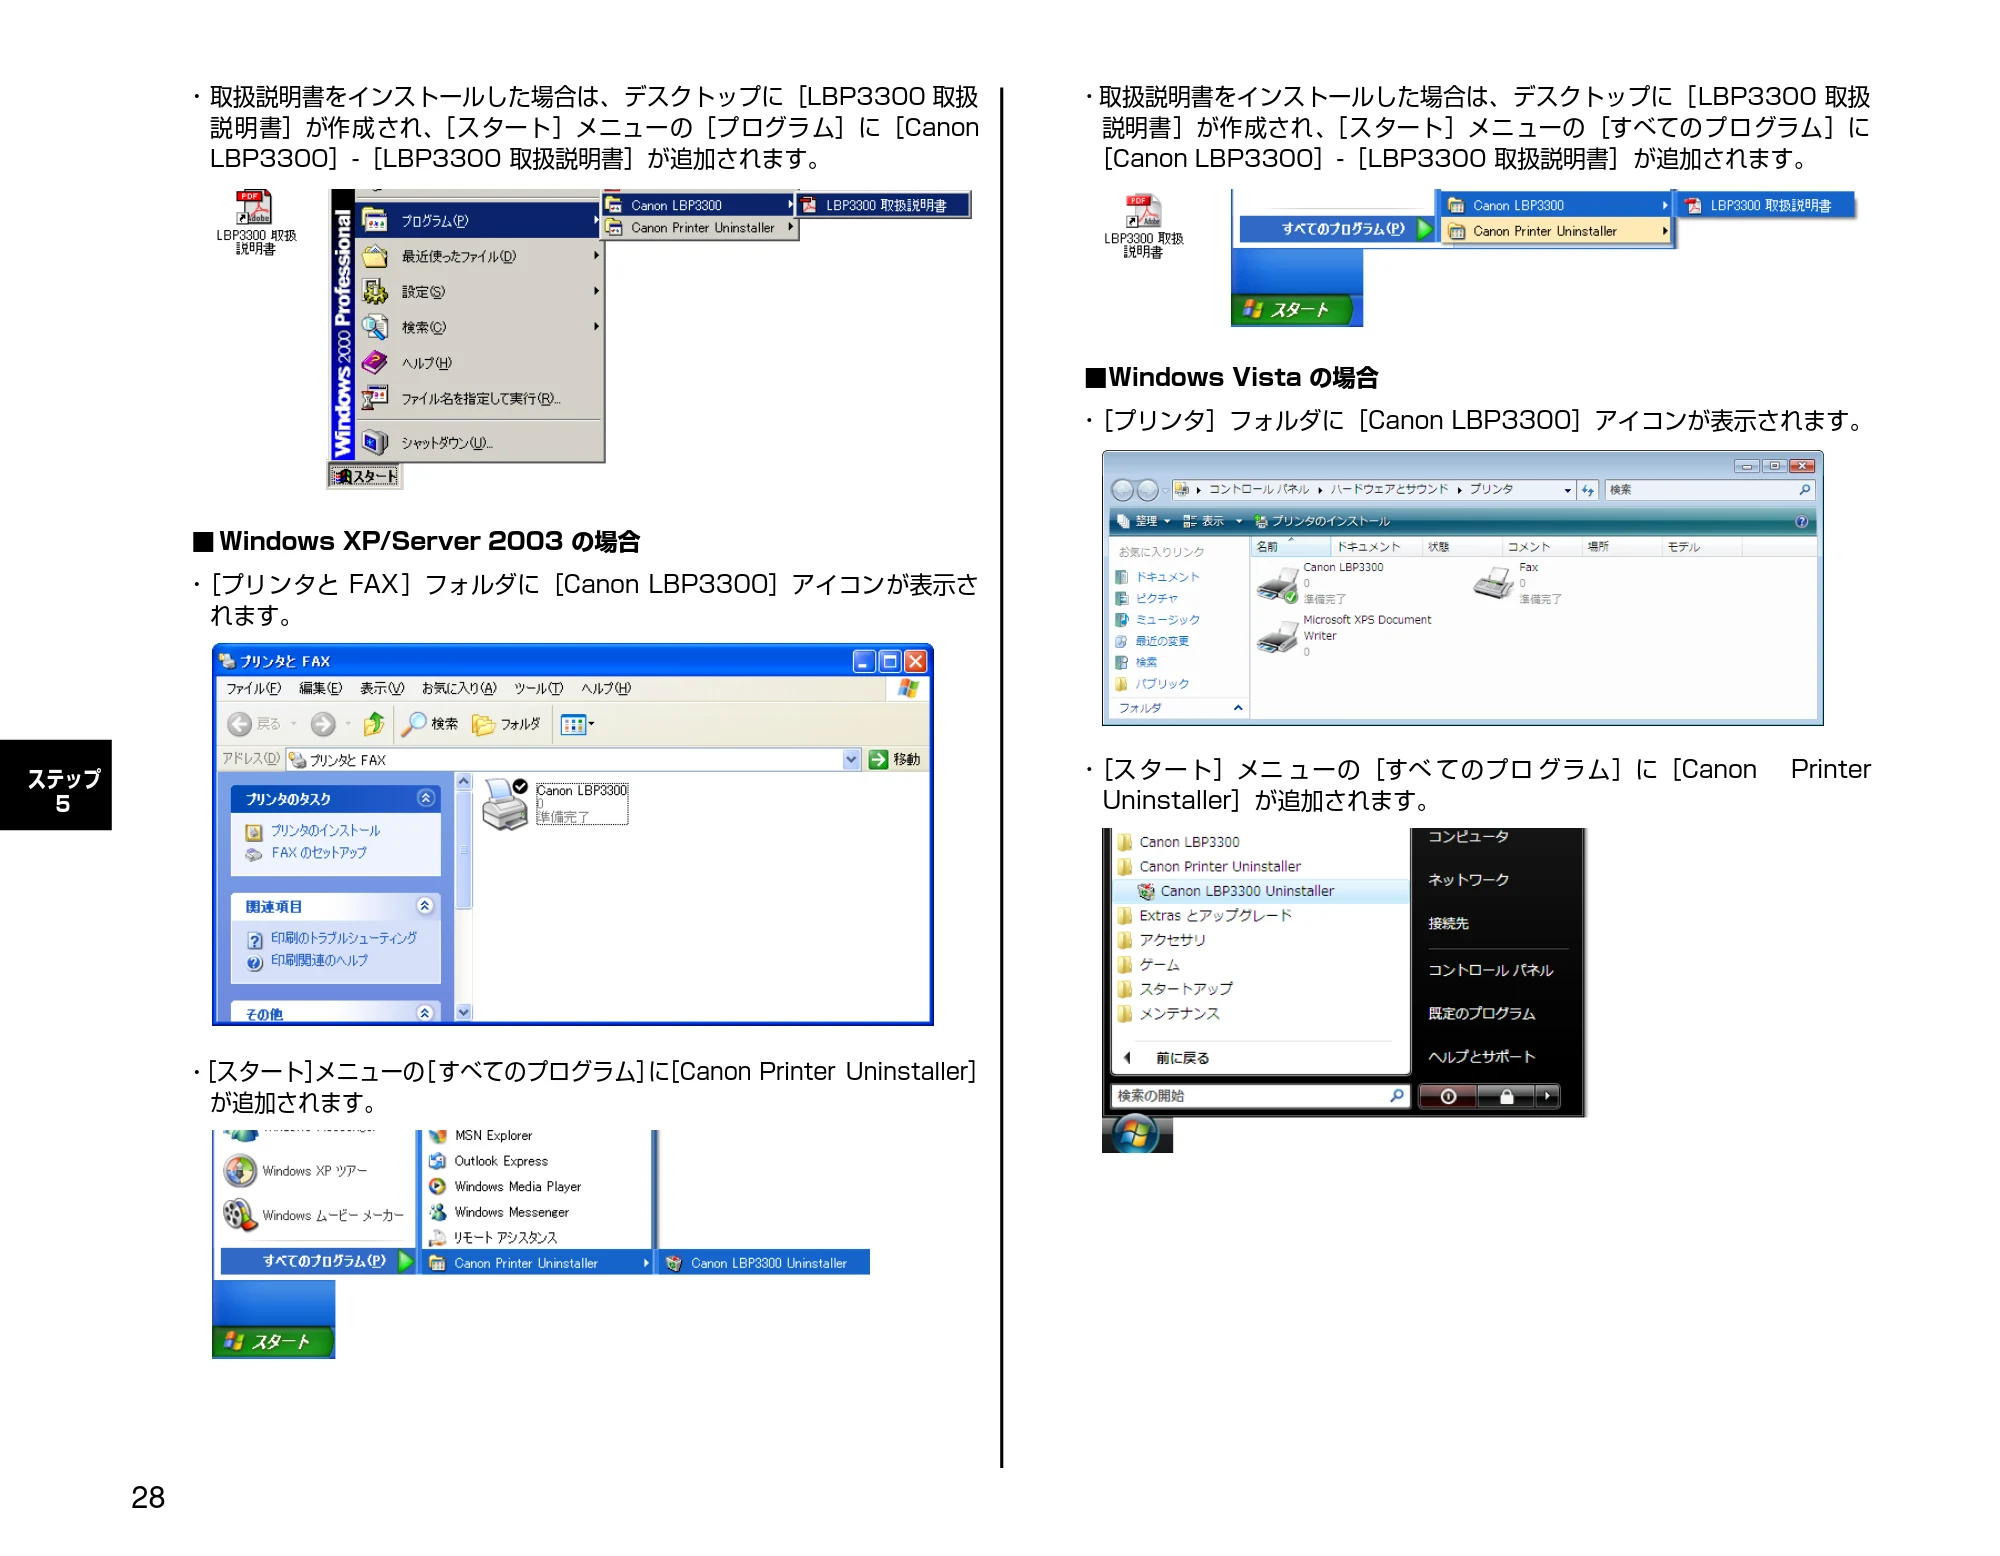
Task: Open Help item in Windows 2000 Start menu
Action: [479, 363]
